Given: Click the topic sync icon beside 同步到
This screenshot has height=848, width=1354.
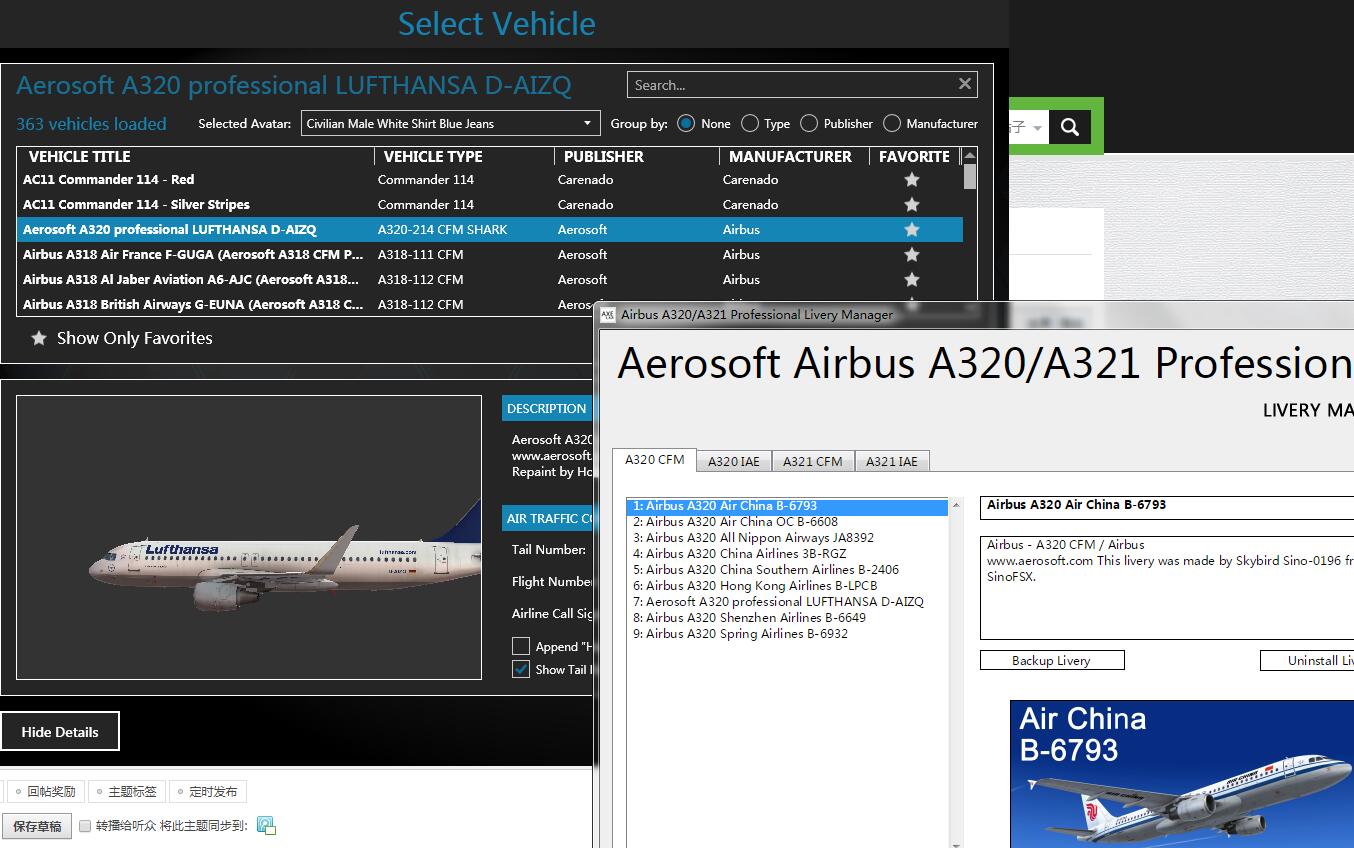Looking at the screenshot, I should pos(264,825).
